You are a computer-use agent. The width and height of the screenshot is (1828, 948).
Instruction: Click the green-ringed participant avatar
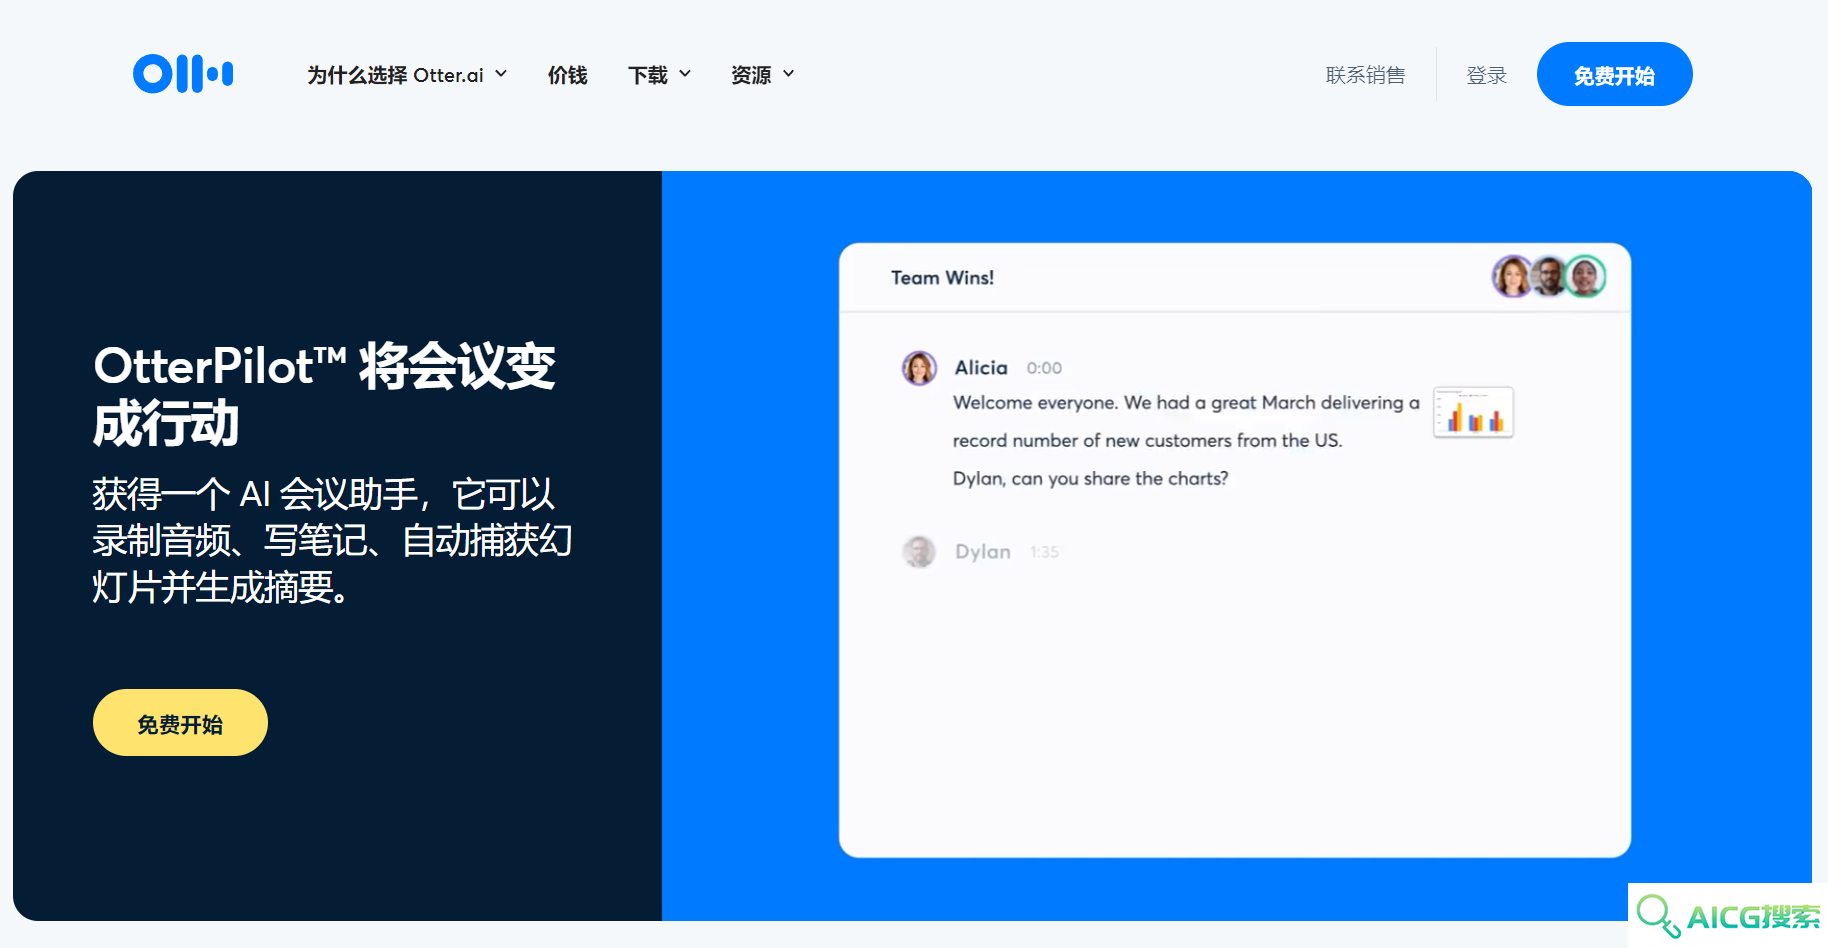point(1585,277)
